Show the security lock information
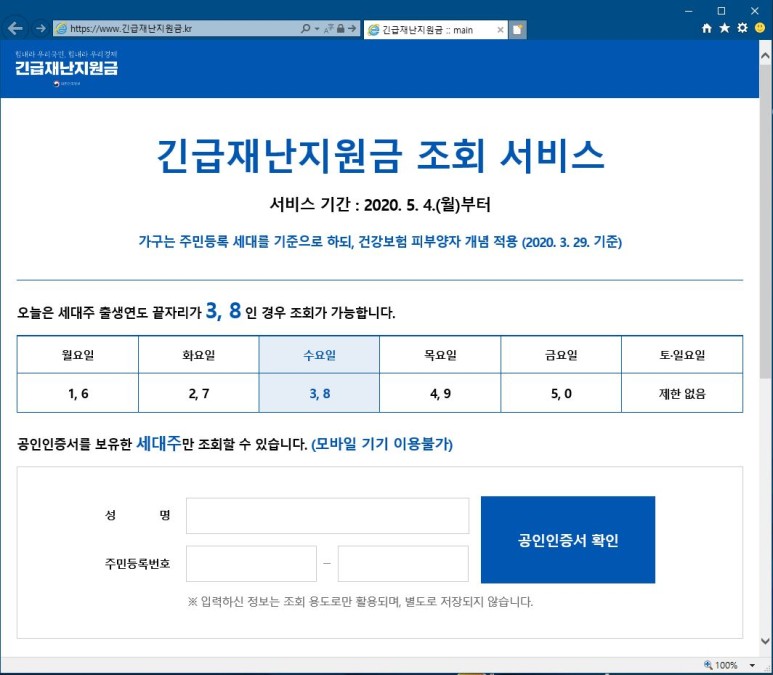Image resolution: width=773 pixels, height=675 pixels. pyautogui.click(x=340, y=29)
